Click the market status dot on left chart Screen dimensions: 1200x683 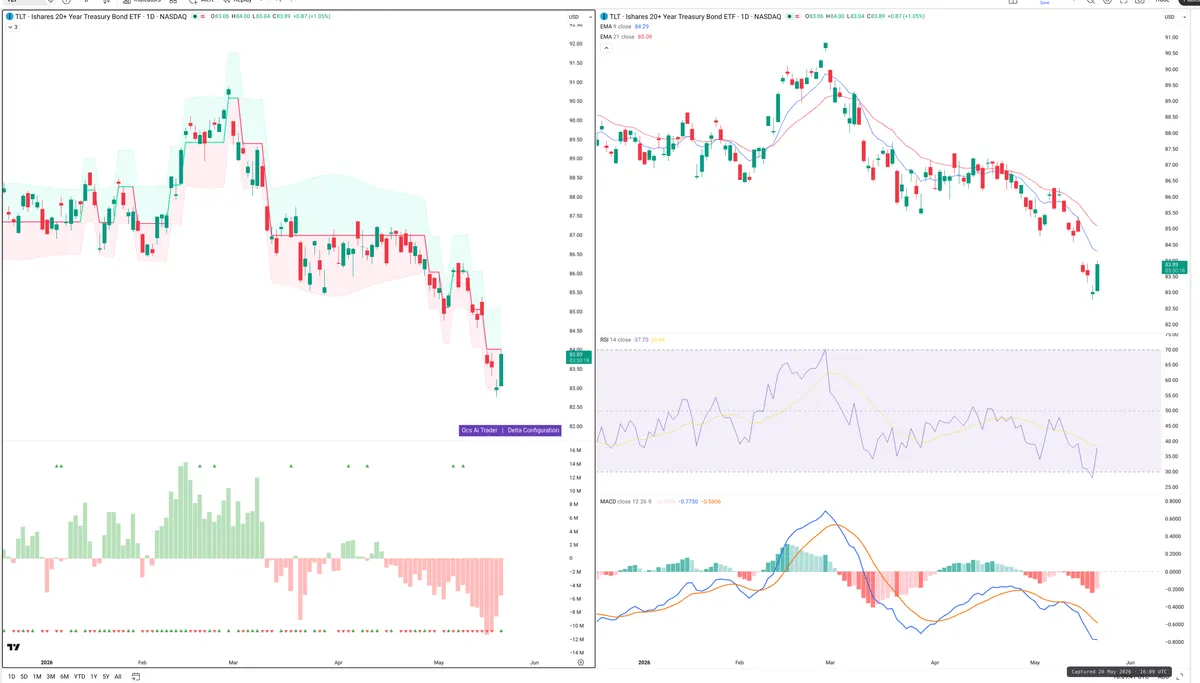click(195, 17)
